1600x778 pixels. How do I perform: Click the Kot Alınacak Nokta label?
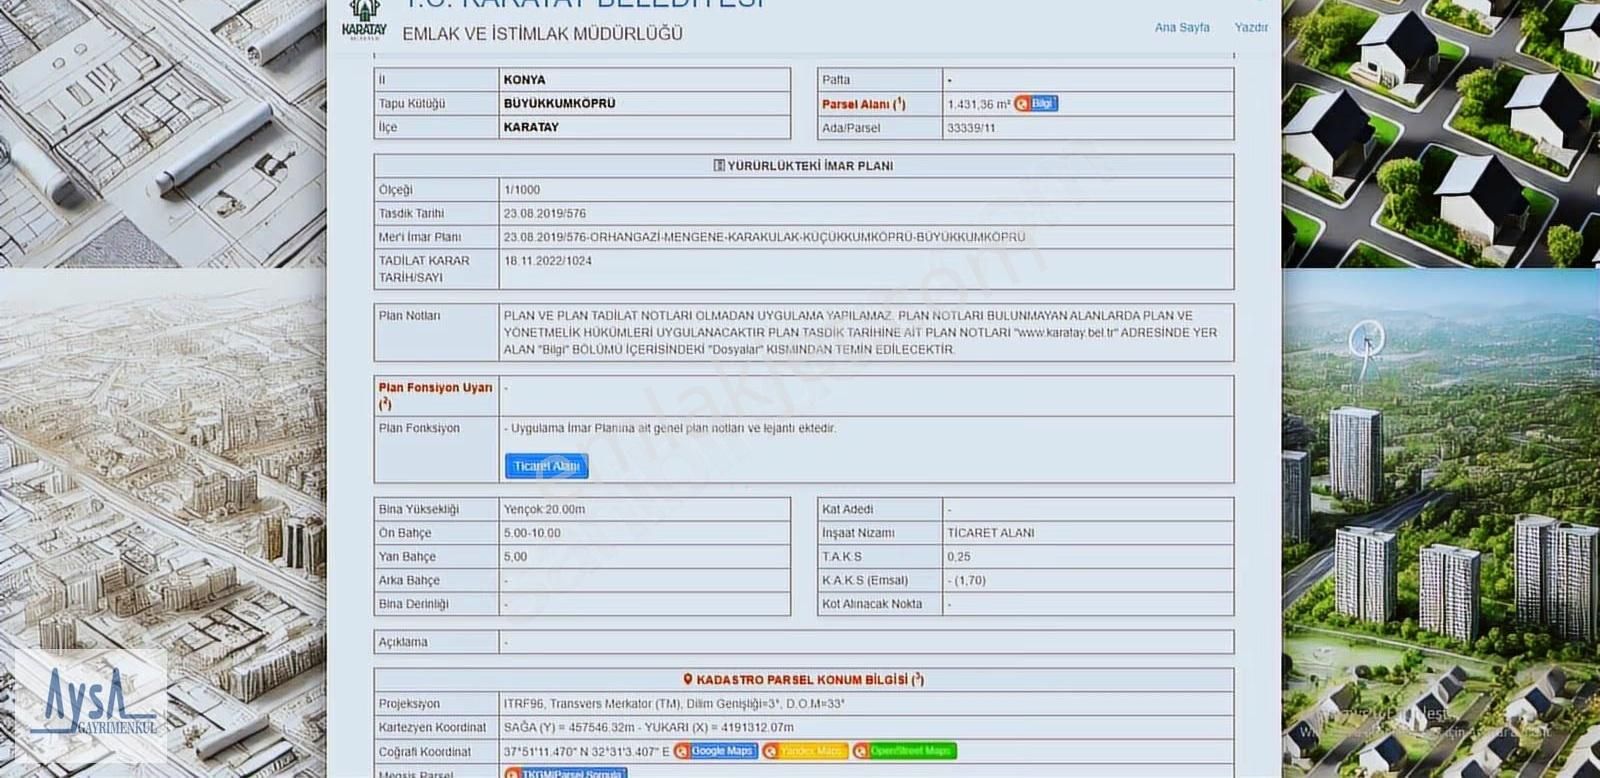pos(872,605)
